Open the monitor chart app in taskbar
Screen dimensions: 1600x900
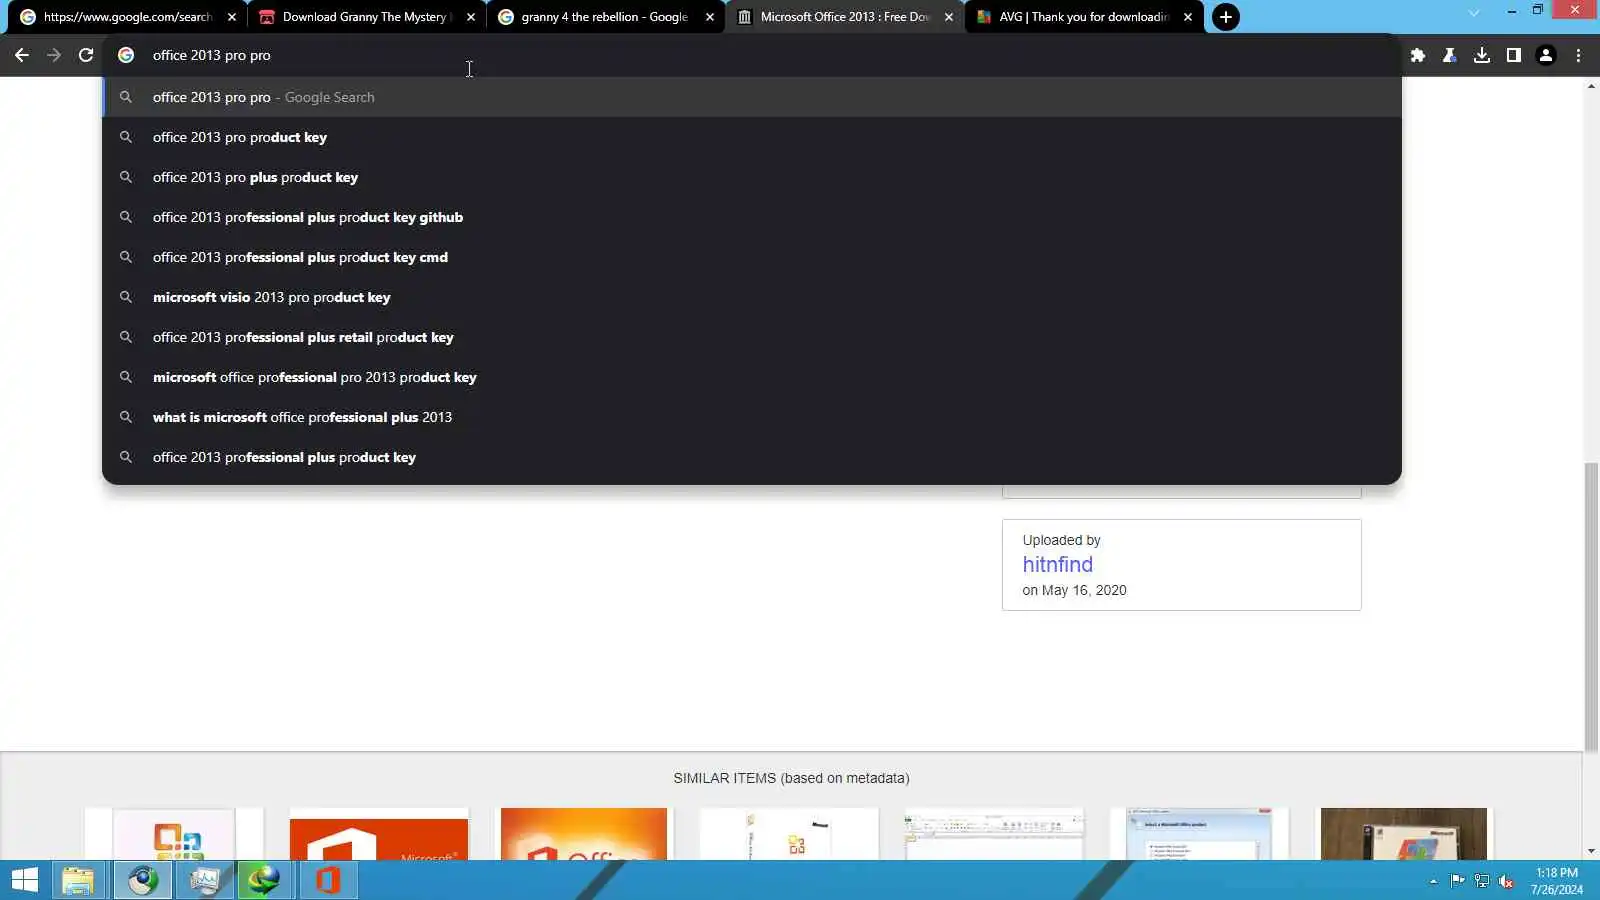click(x=204, y=880)
